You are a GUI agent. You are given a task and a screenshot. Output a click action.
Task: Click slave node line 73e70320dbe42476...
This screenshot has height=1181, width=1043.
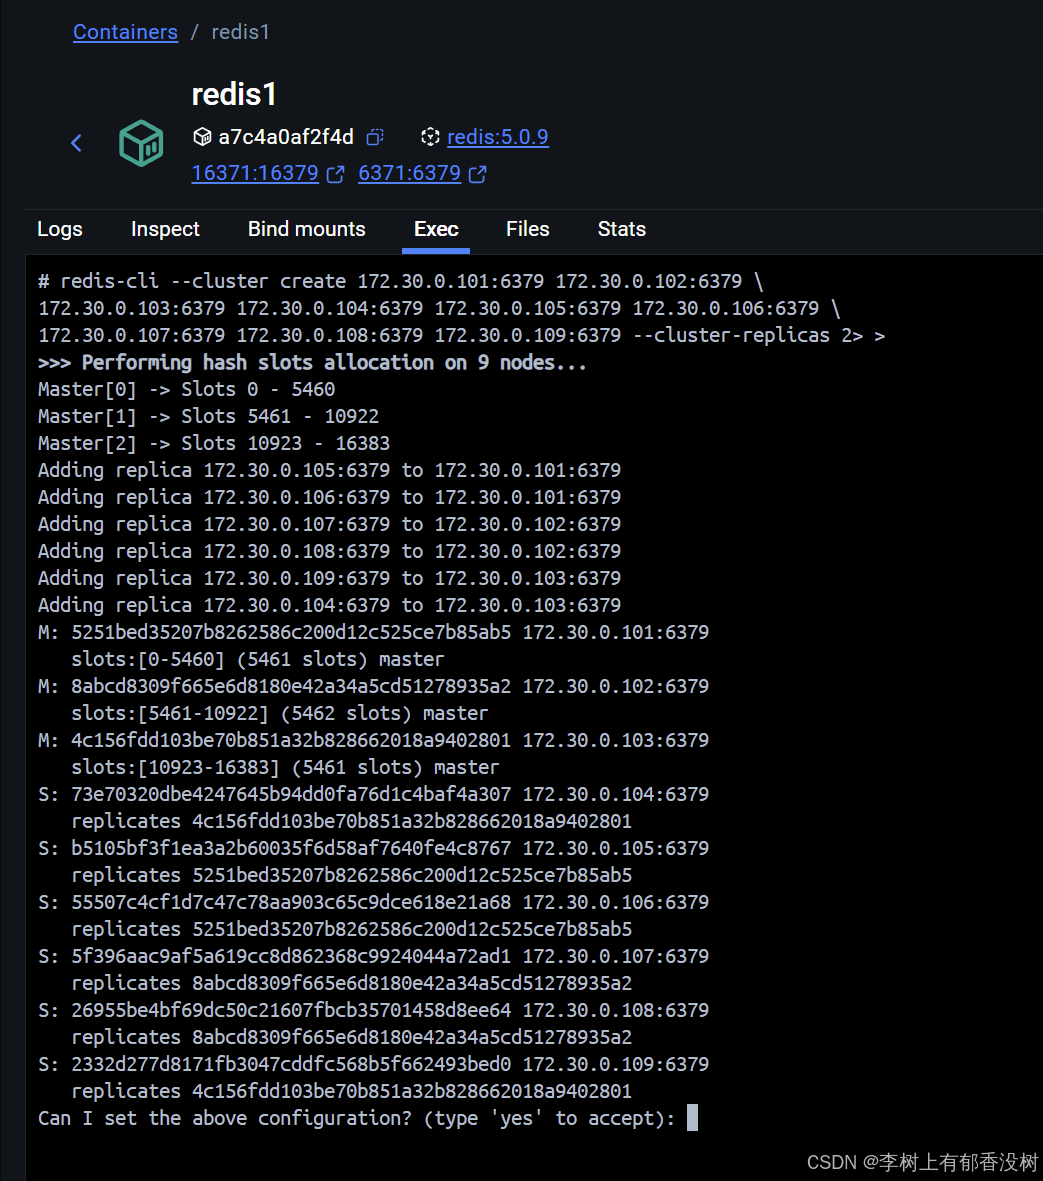point(374,795)
